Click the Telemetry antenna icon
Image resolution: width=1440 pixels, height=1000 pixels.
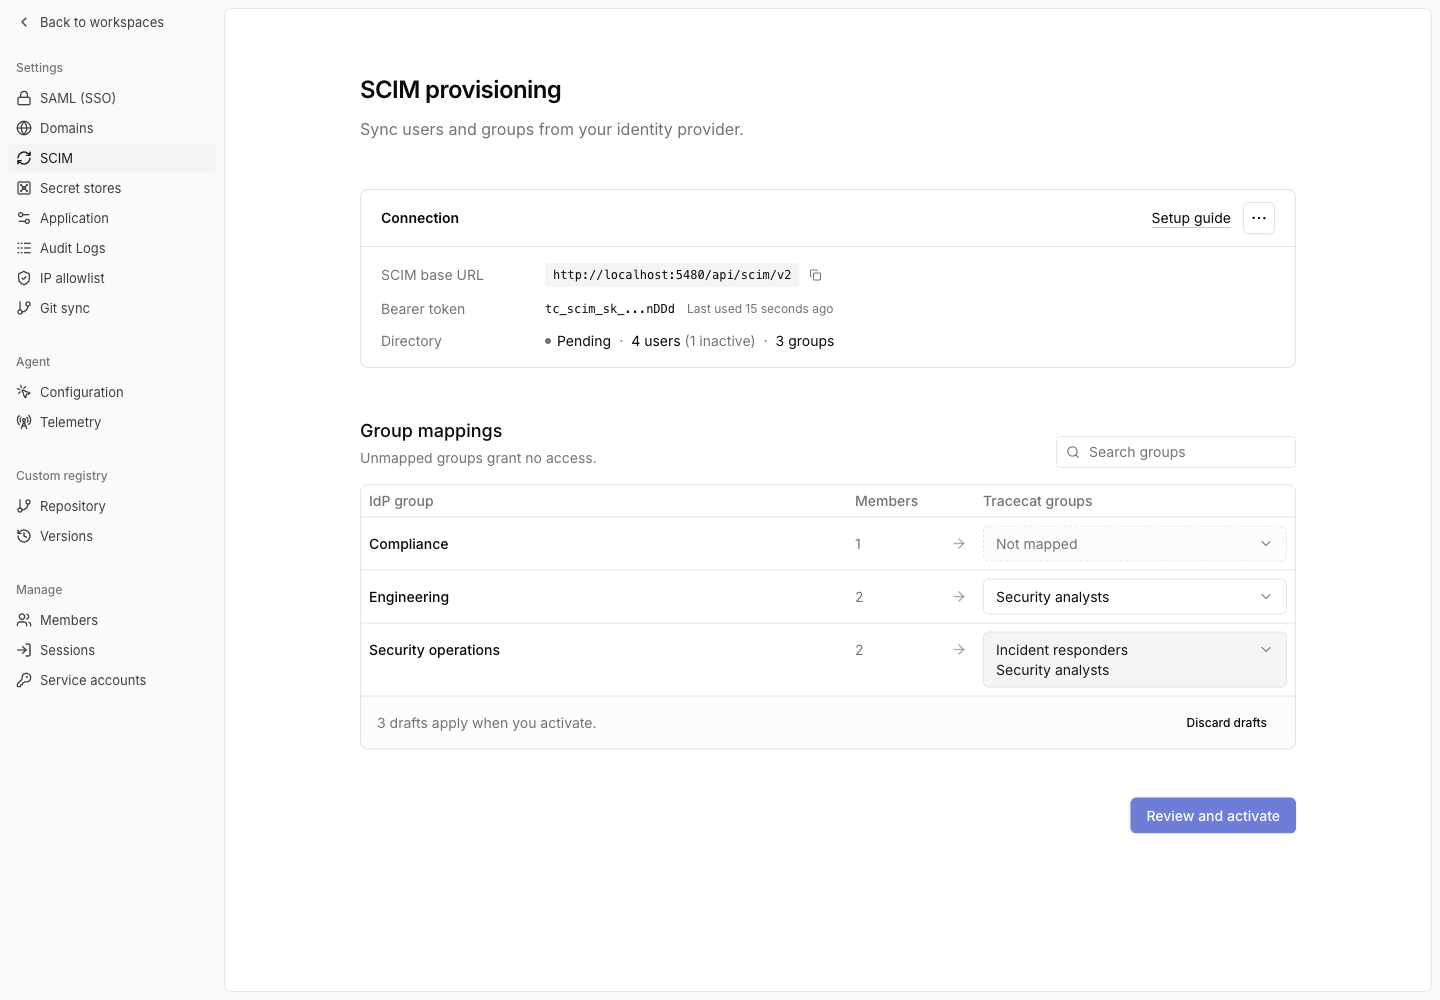[x=24, y=422]
